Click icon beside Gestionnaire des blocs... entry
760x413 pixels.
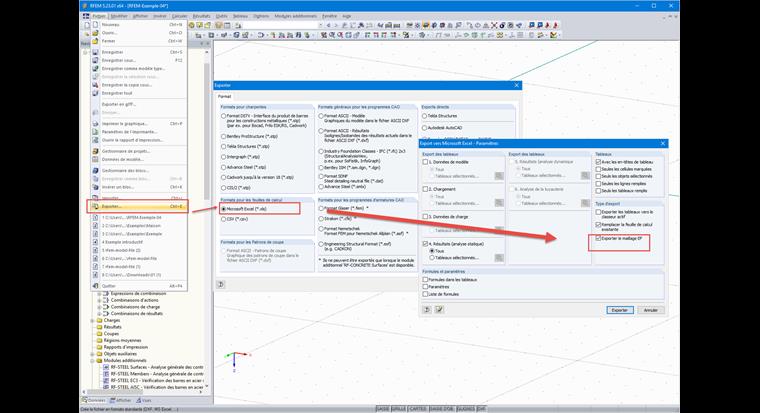click(x=95, y=171)
